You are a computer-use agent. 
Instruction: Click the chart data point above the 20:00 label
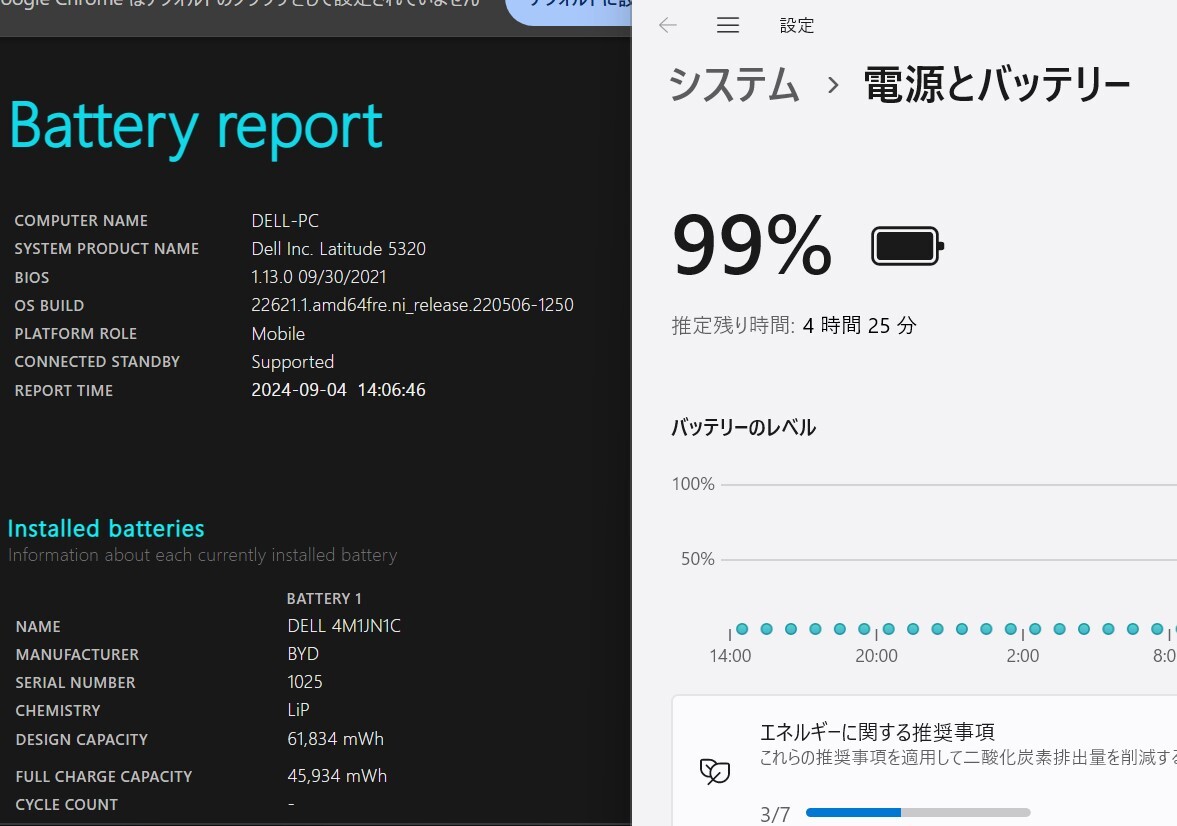[x=887, y=629]
